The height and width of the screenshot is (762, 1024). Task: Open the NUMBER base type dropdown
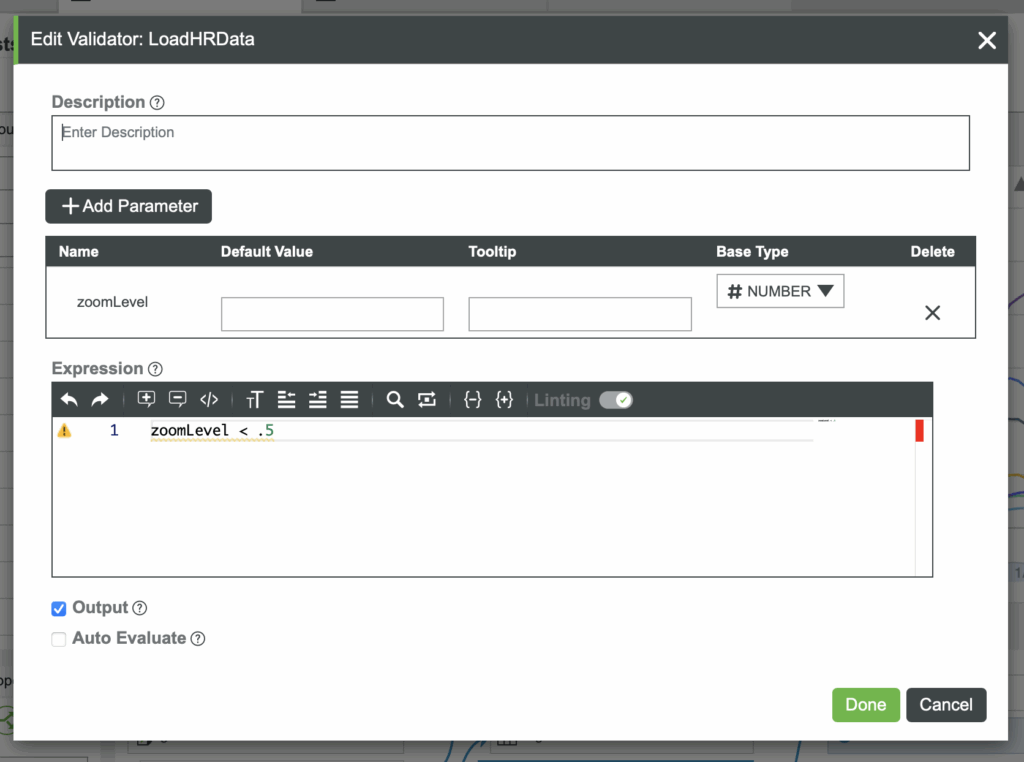pos(780,291)
